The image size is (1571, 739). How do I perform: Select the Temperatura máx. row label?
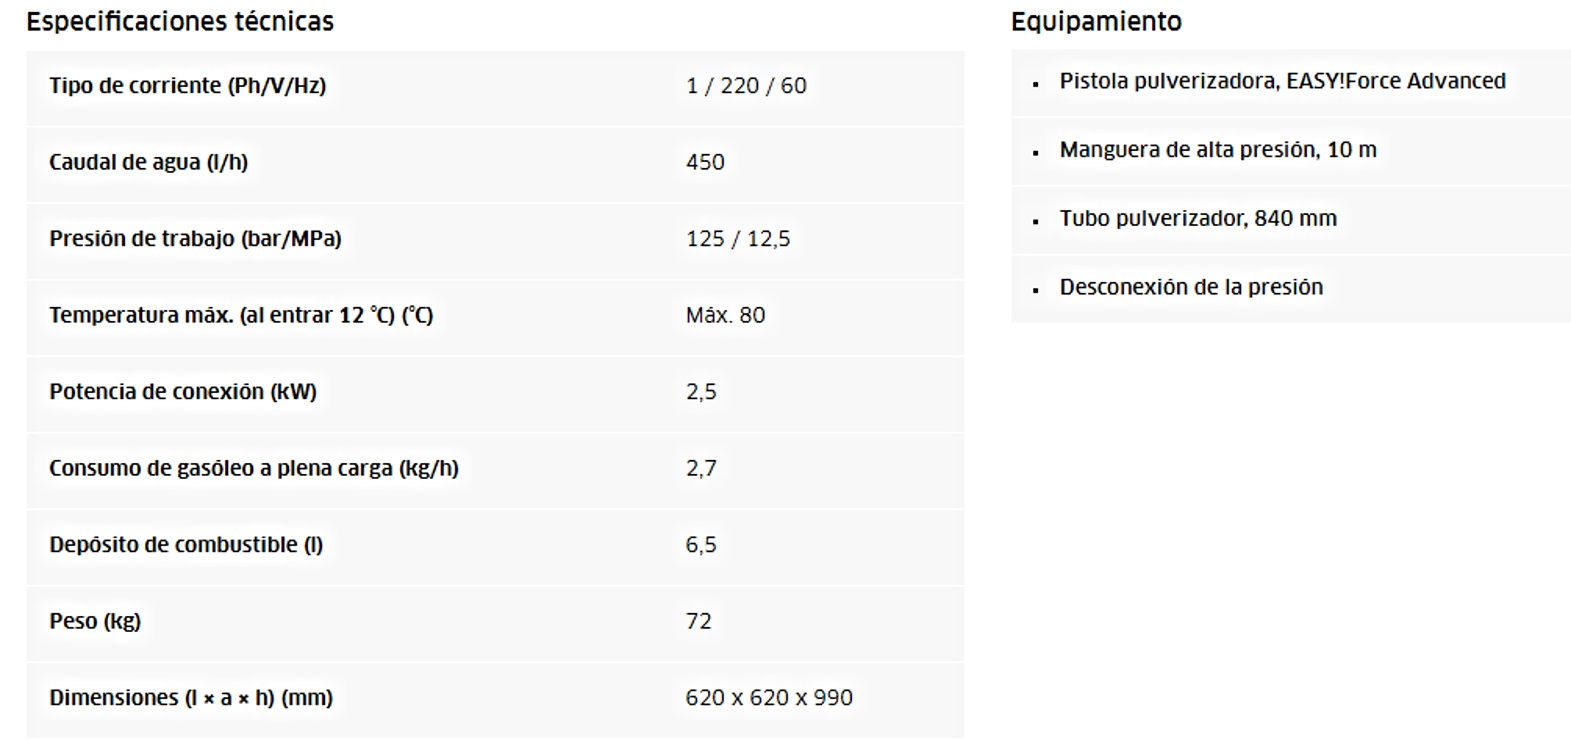pyautogui.click(x=241, y=315)
